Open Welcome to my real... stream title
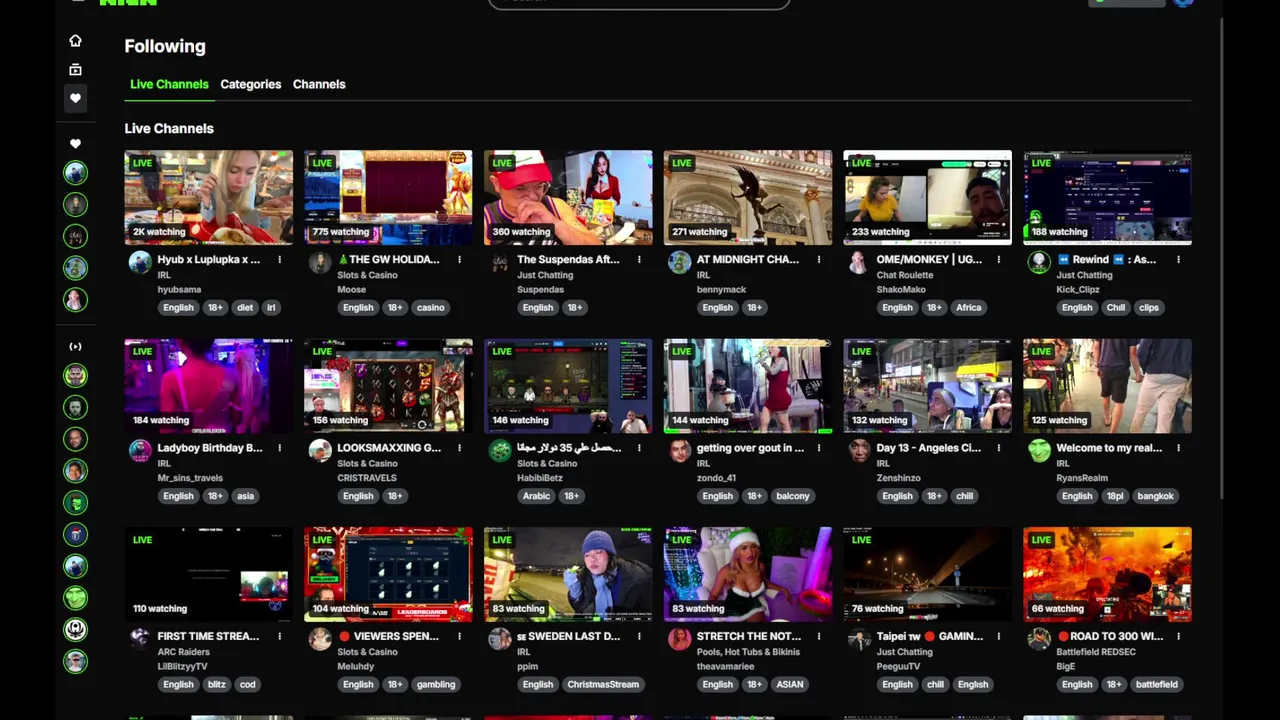The width and height of the screenshot is (1280, 720). pos(1109,448)
